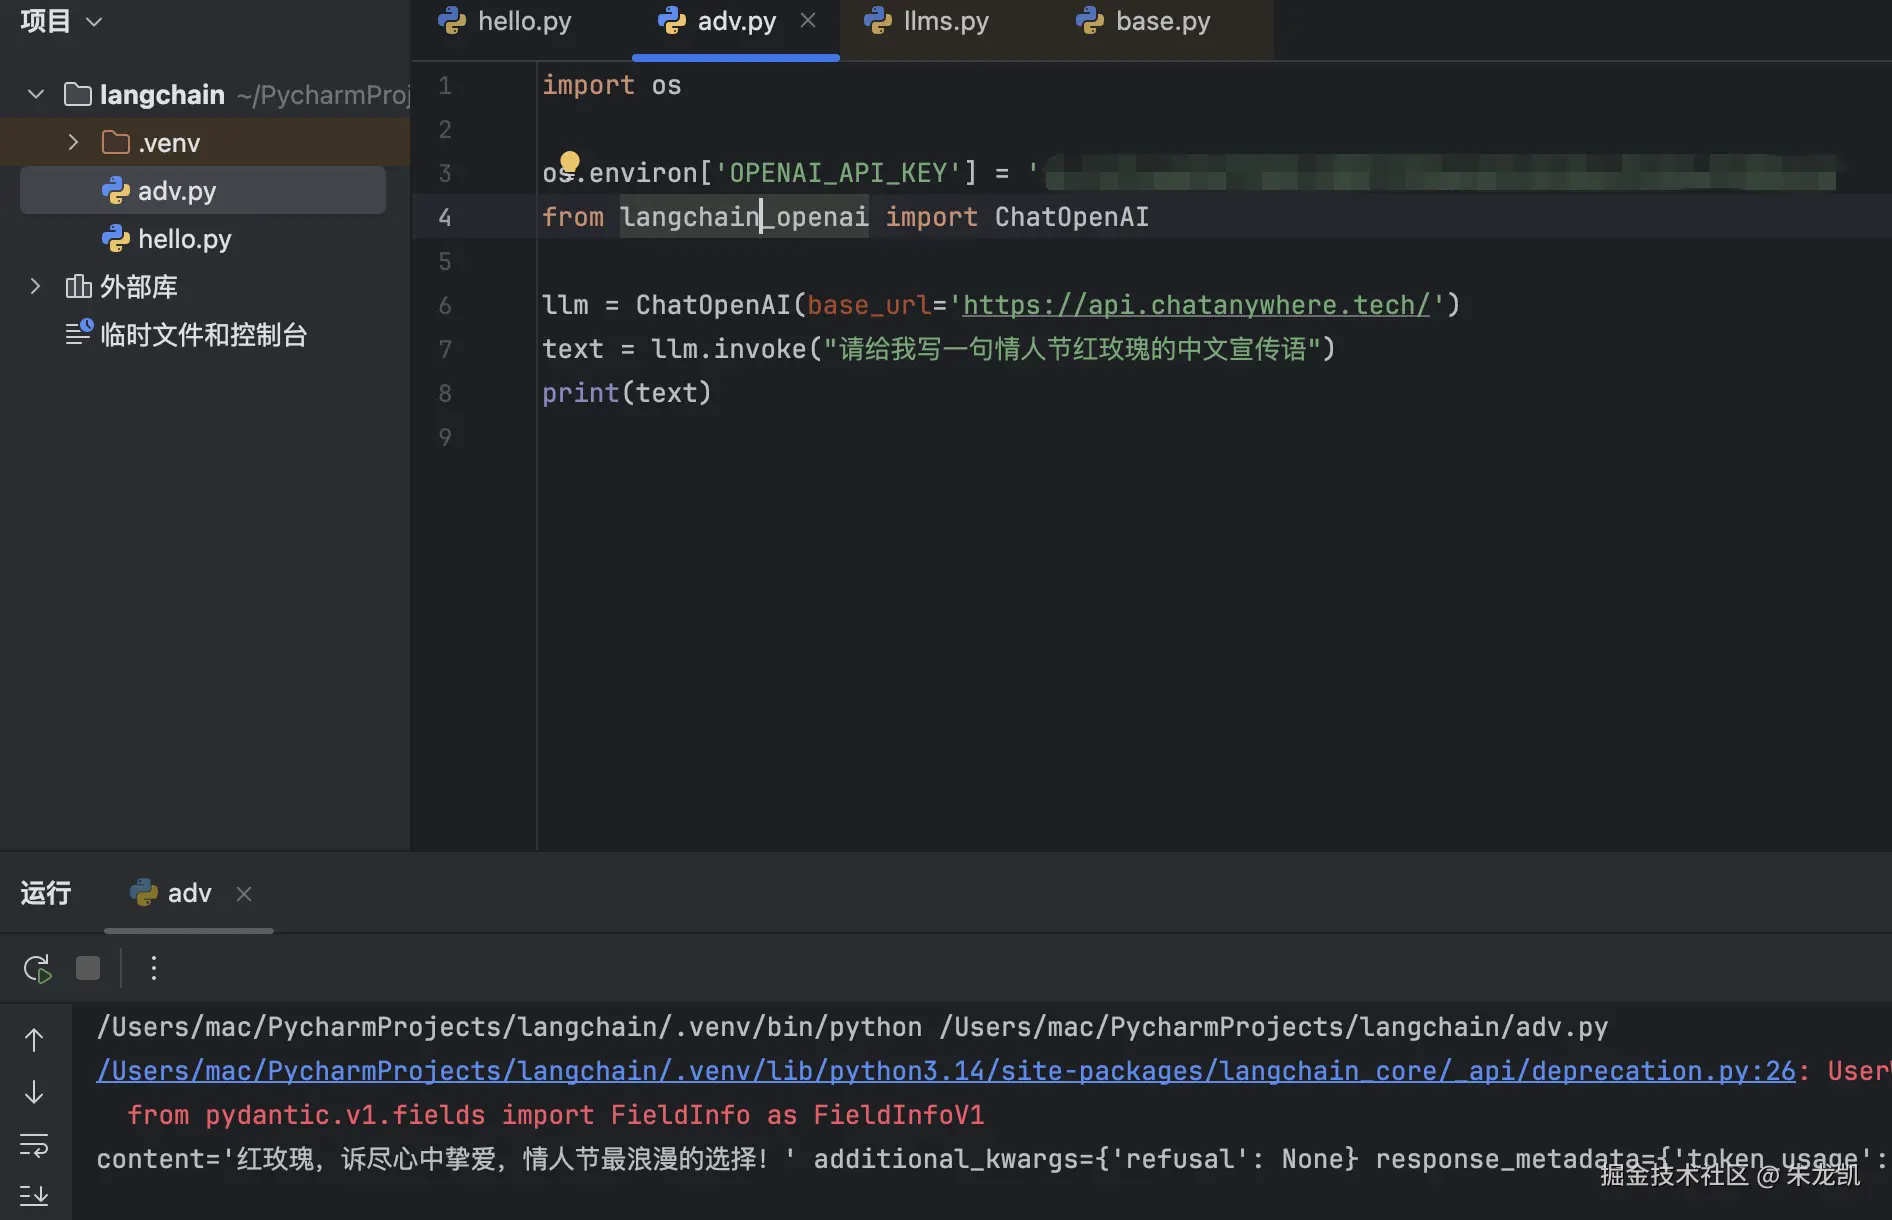Expand the 外部库 node
Image resolution: width=1892 pixels, height=1220 pixels.
(x=36, y=287)
